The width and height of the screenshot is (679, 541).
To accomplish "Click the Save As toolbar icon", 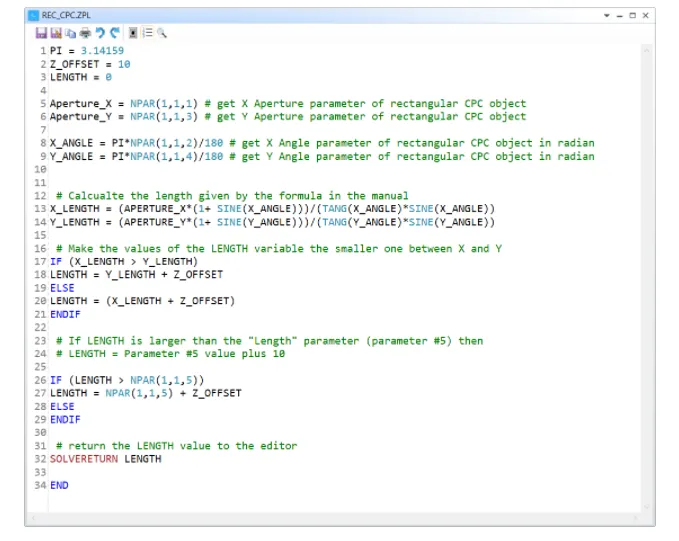I will tap(56, 33).
